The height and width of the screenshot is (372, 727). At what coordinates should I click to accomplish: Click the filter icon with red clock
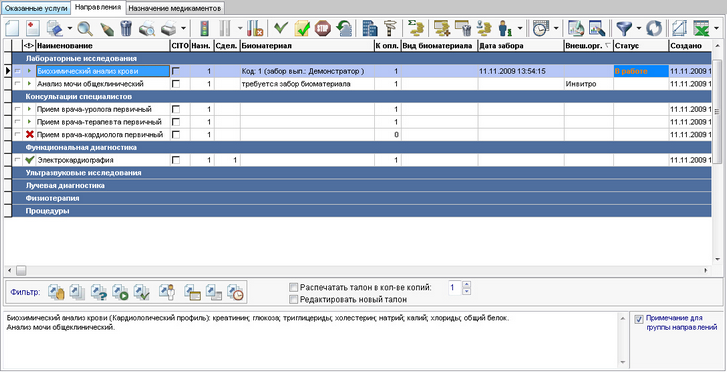236,292
